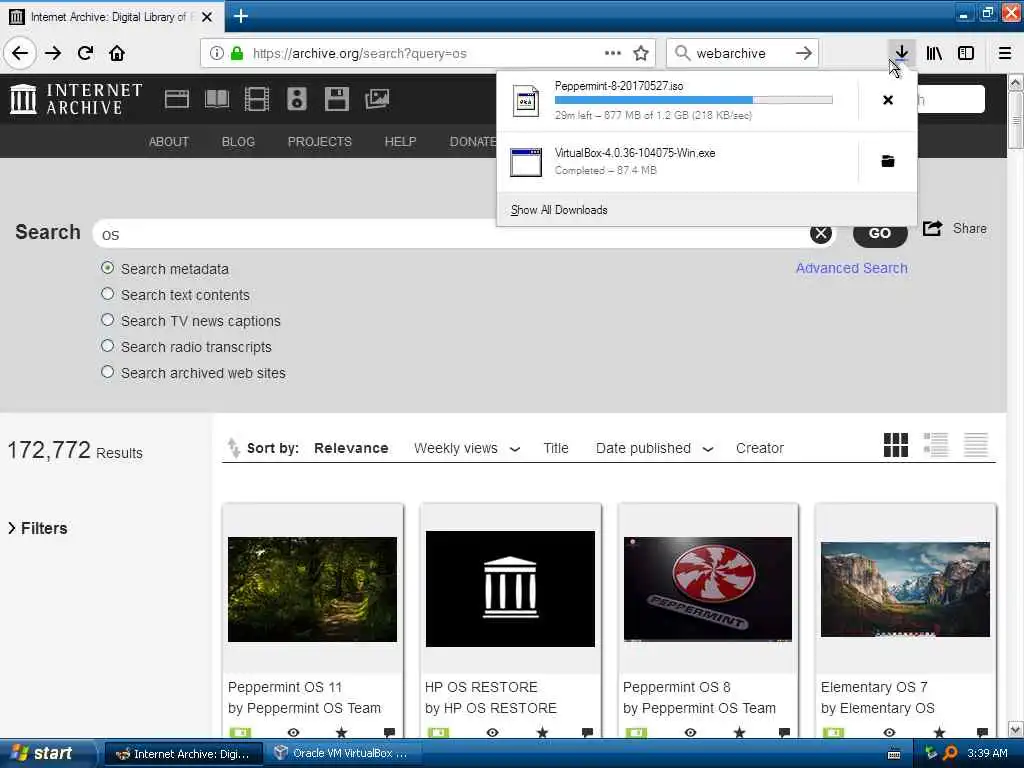Image resolution: width=1024 pixels, height=768 pixels.
Task: Bookmark this page with the star
Action: pyautogui.click(x=641, y=53)
